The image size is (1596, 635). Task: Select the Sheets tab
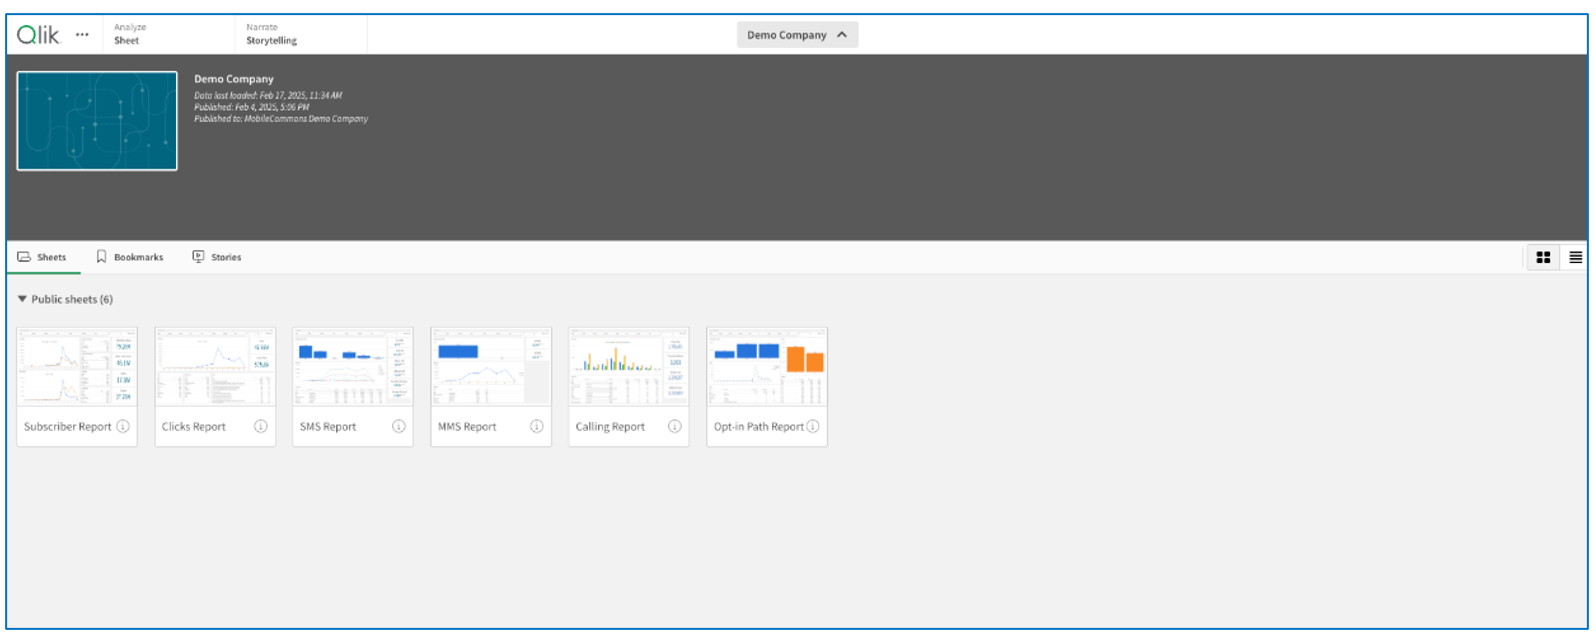coord(43,257)
